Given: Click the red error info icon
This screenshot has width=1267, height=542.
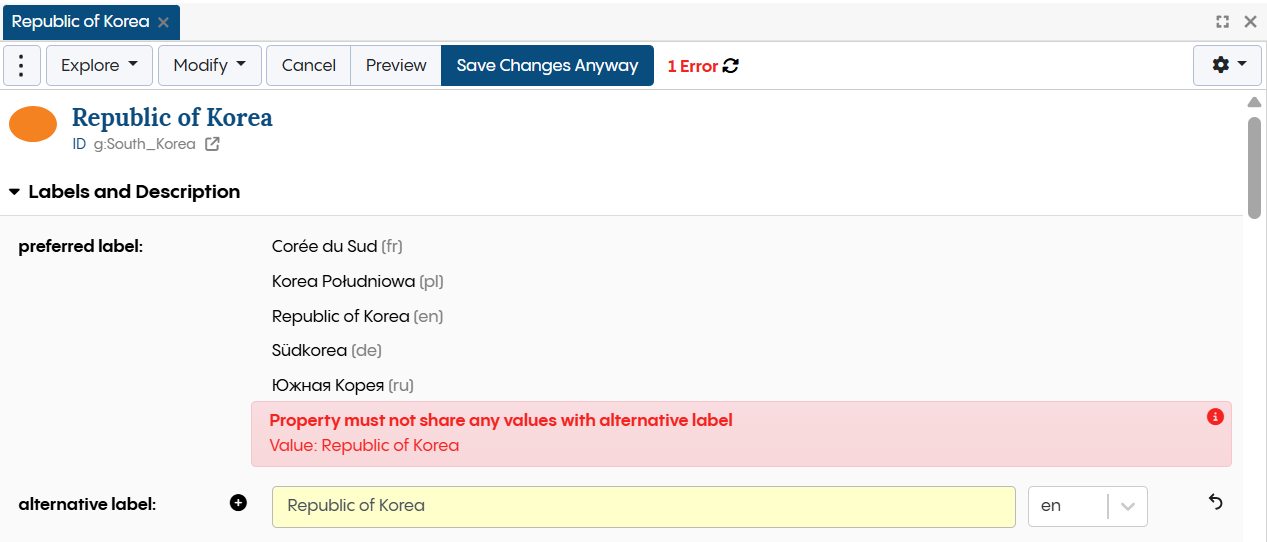Looking at the screenshot, I should pyautogui.click(x=1215, y=417).
